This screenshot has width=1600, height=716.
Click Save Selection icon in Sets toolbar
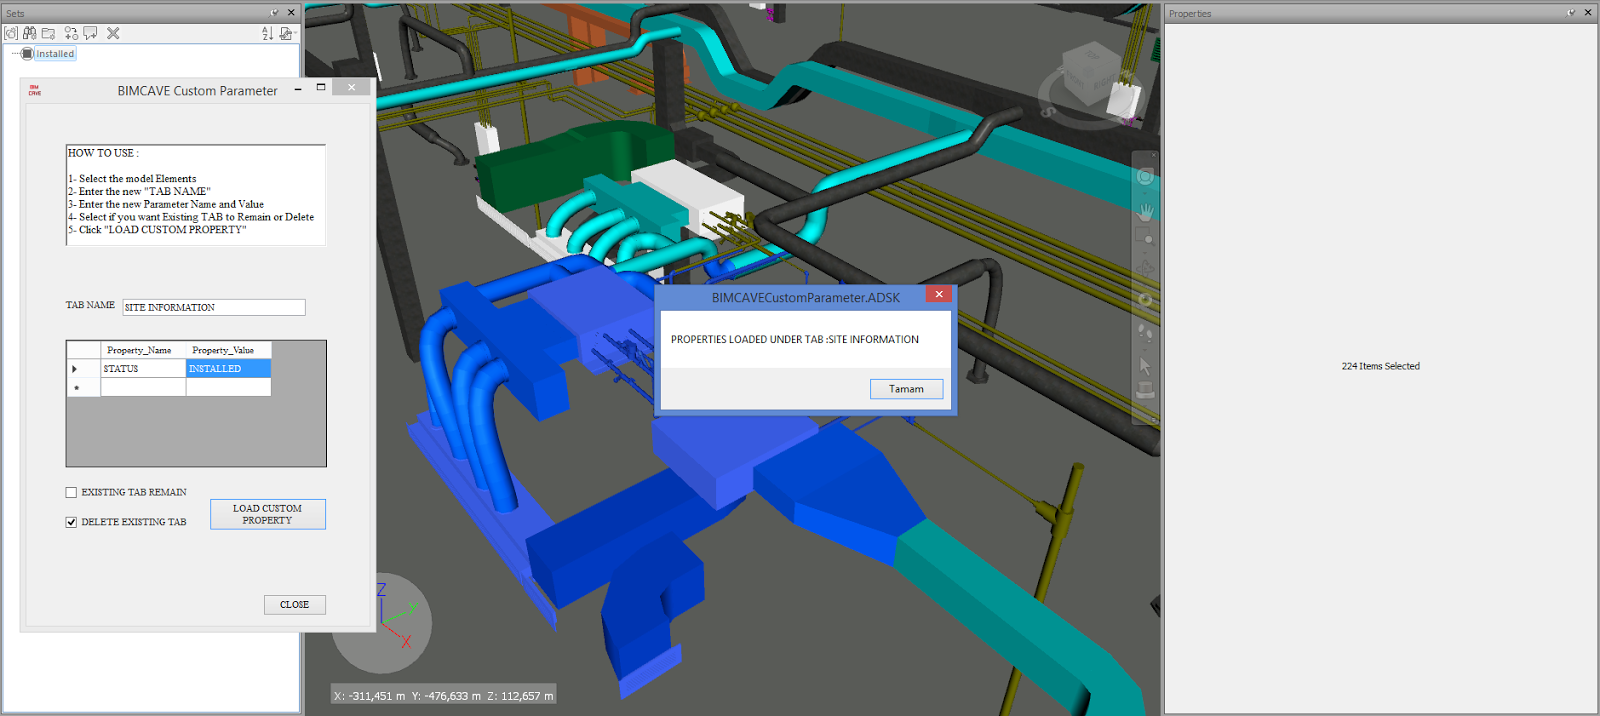[11, 33]
